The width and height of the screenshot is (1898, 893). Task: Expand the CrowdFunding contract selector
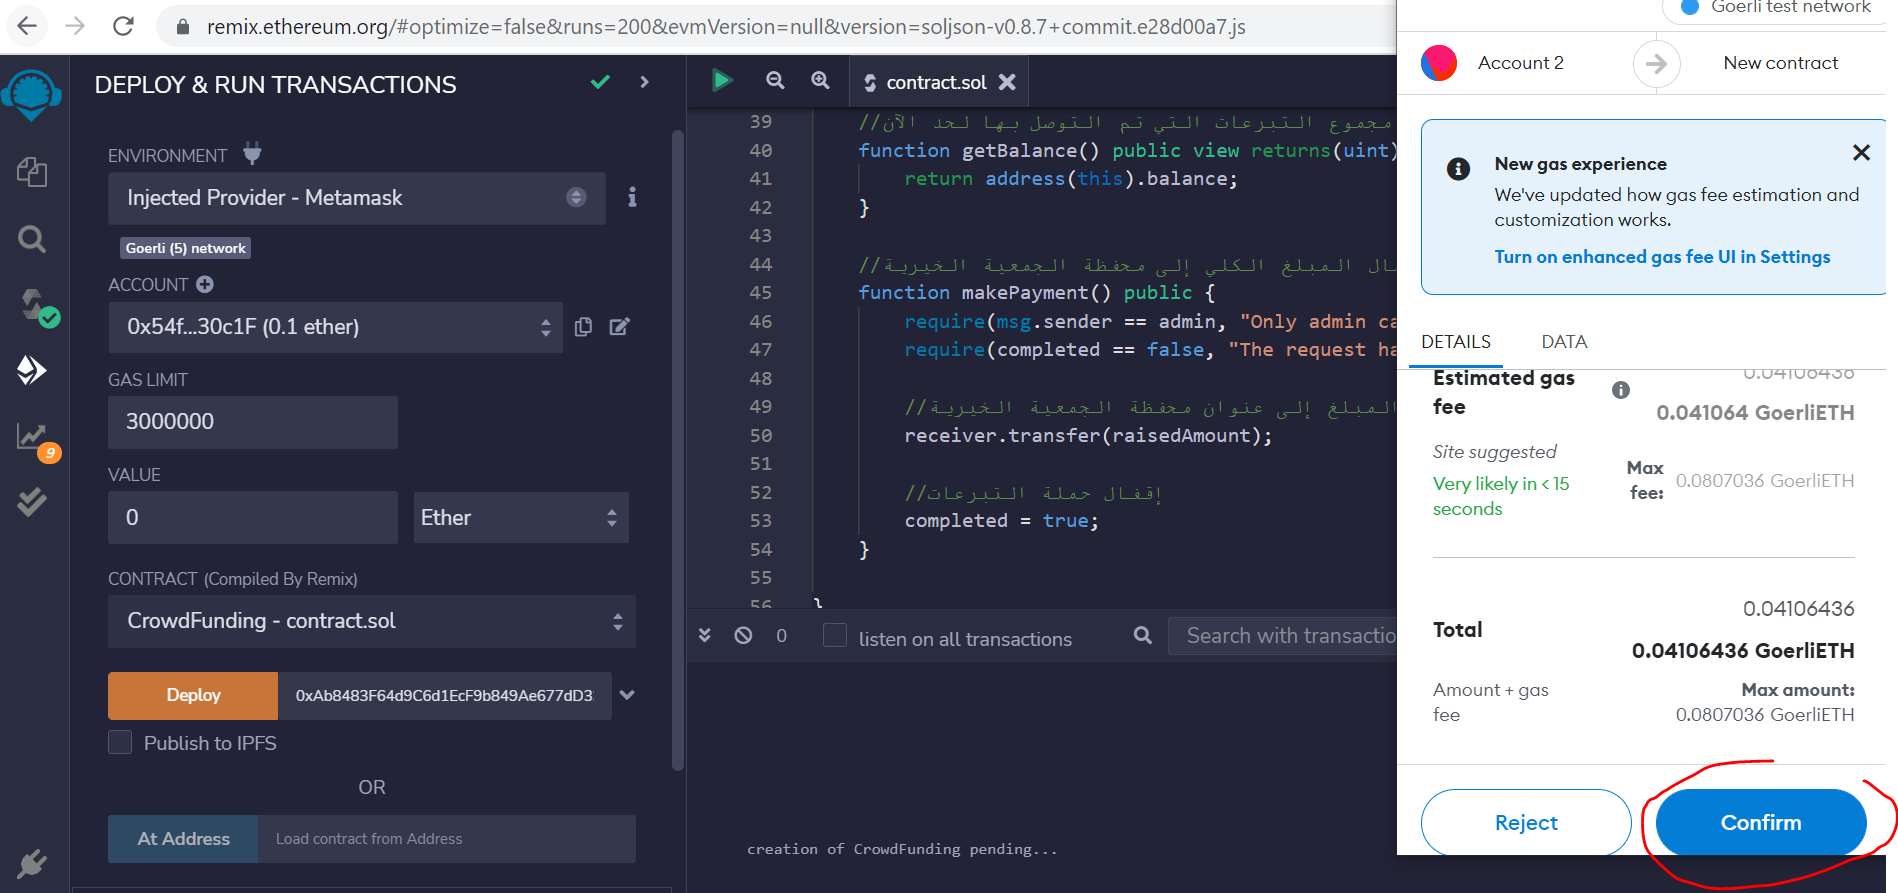371,621
